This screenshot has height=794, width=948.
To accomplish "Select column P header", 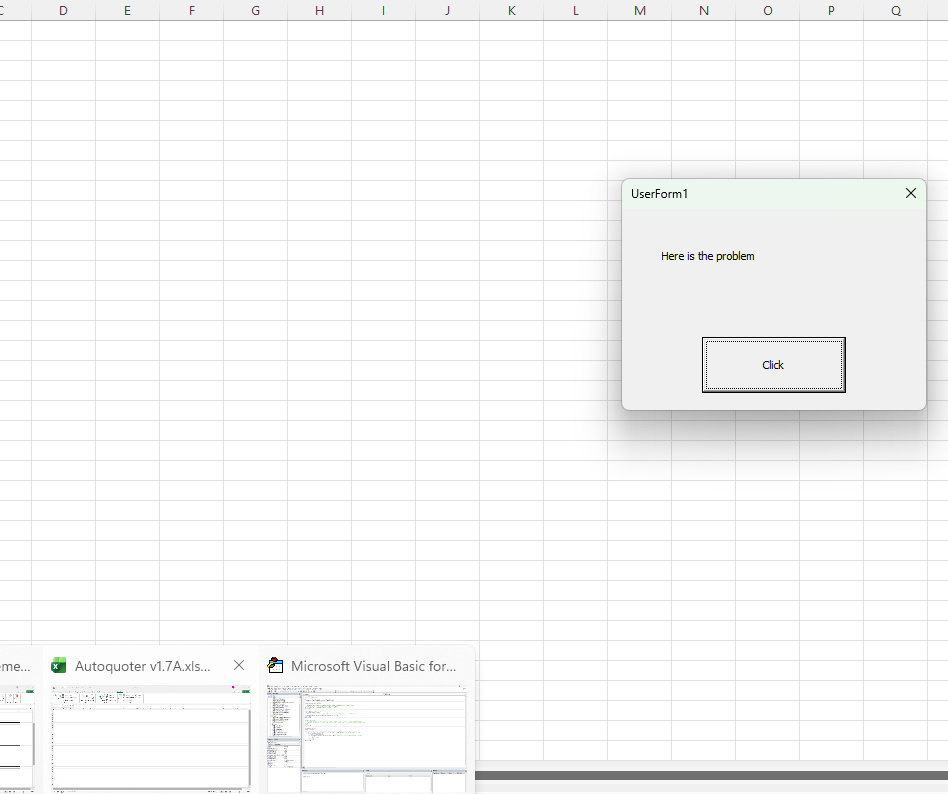I will click(x=831, y=10).
